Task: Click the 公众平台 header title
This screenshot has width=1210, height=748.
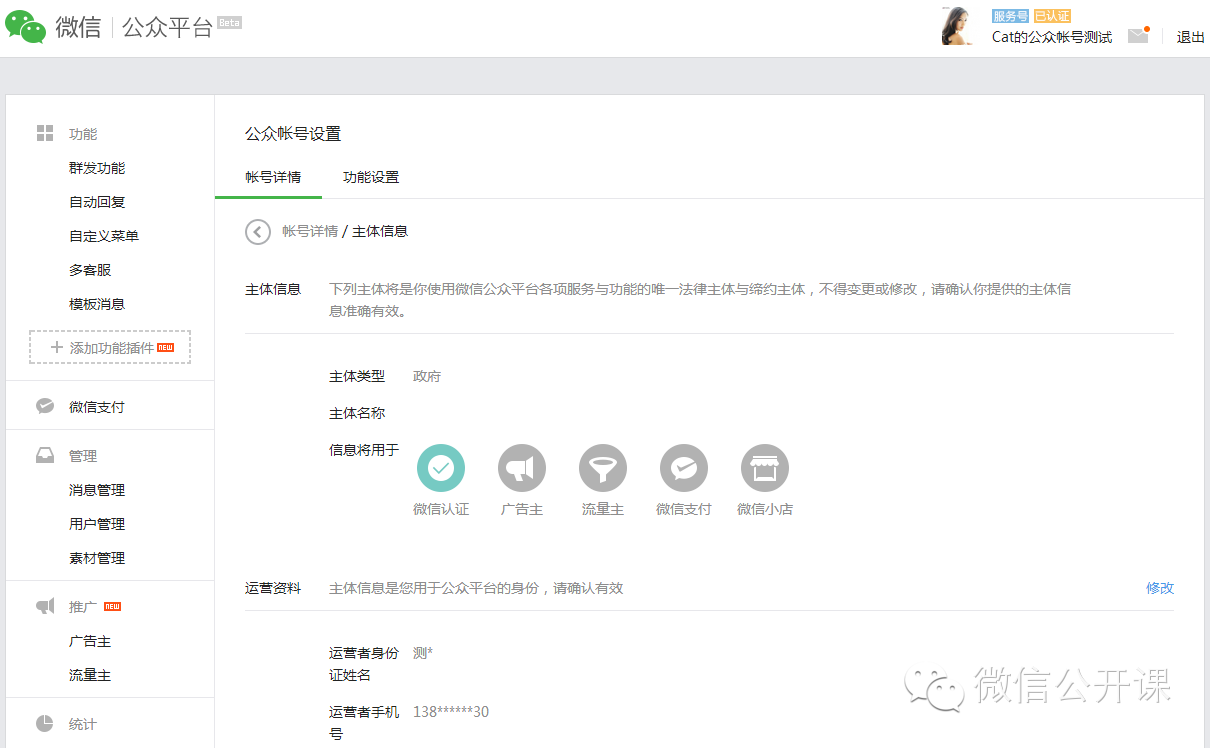Action: coord(167,28)
